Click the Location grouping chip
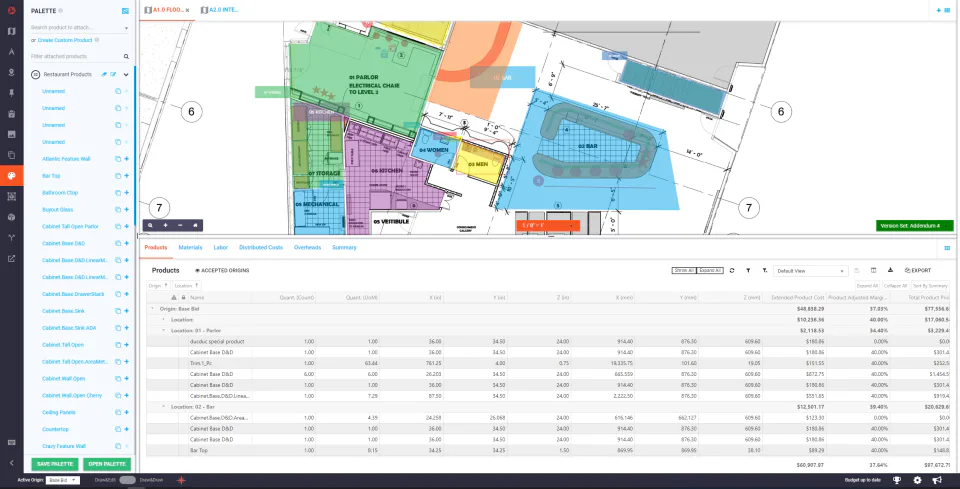960x489 pixels. tap(186, 286)
